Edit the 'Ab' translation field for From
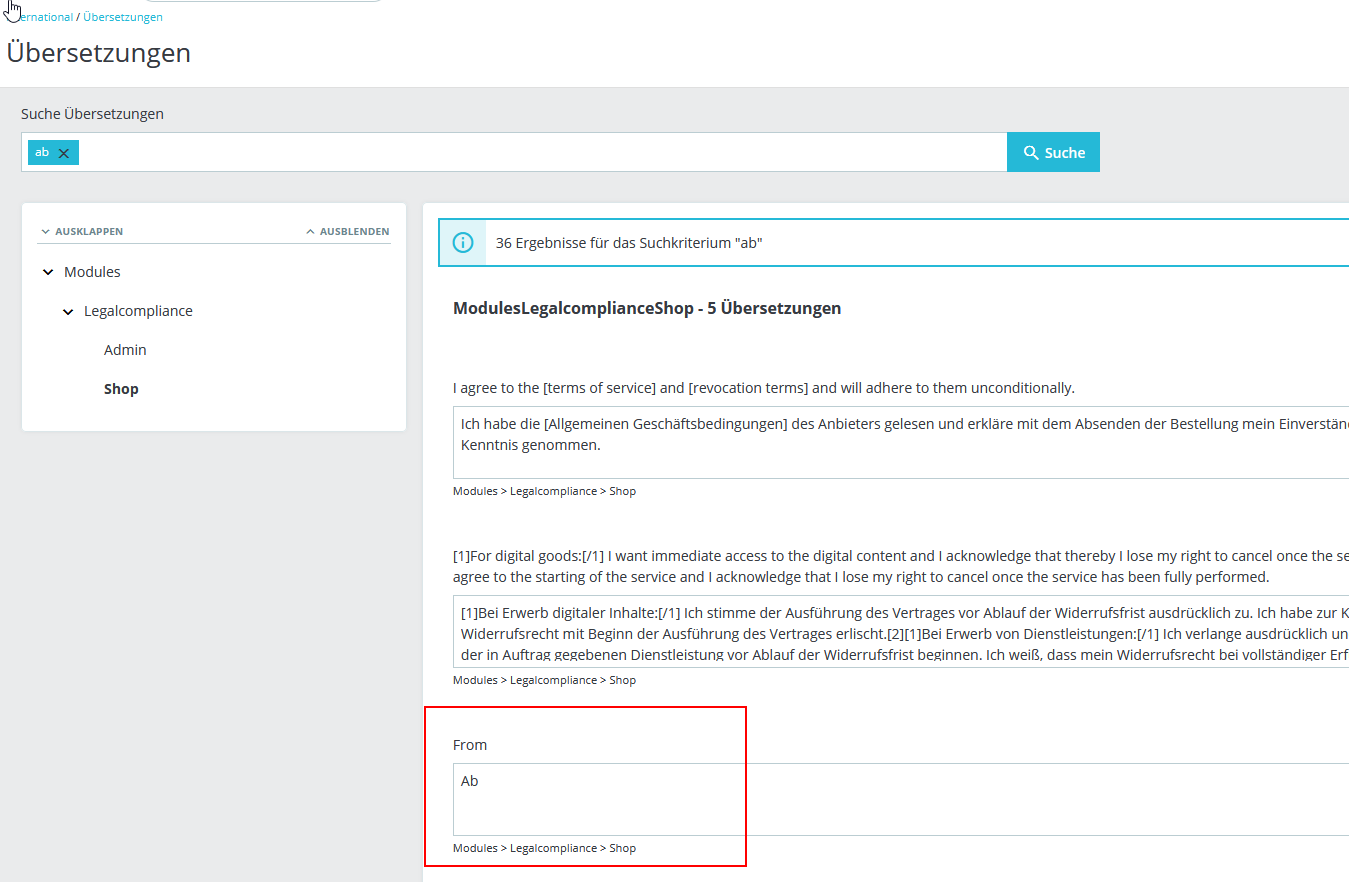Viewport: 1349px width, 882px height. point(900,799)
